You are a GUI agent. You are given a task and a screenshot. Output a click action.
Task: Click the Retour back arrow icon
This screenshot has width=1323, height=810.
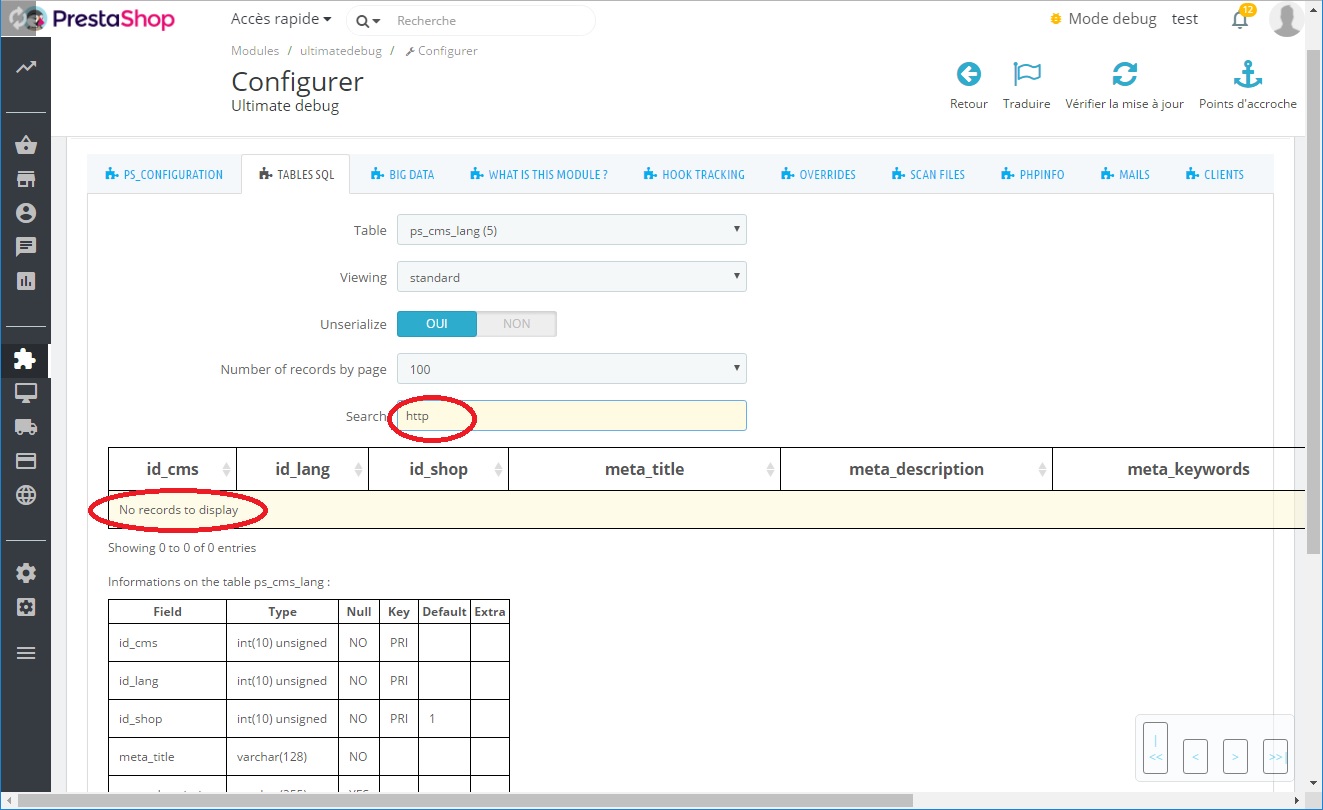[x=968, y=74]
